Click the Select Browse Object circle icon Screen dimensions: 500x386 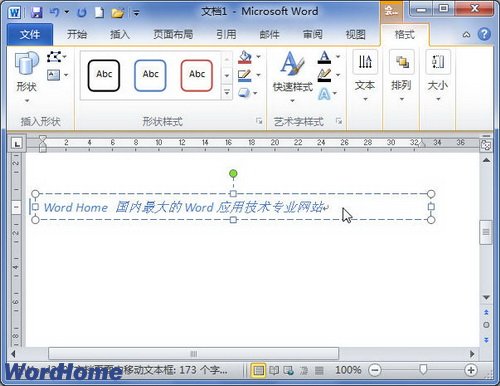click(486, 325)
